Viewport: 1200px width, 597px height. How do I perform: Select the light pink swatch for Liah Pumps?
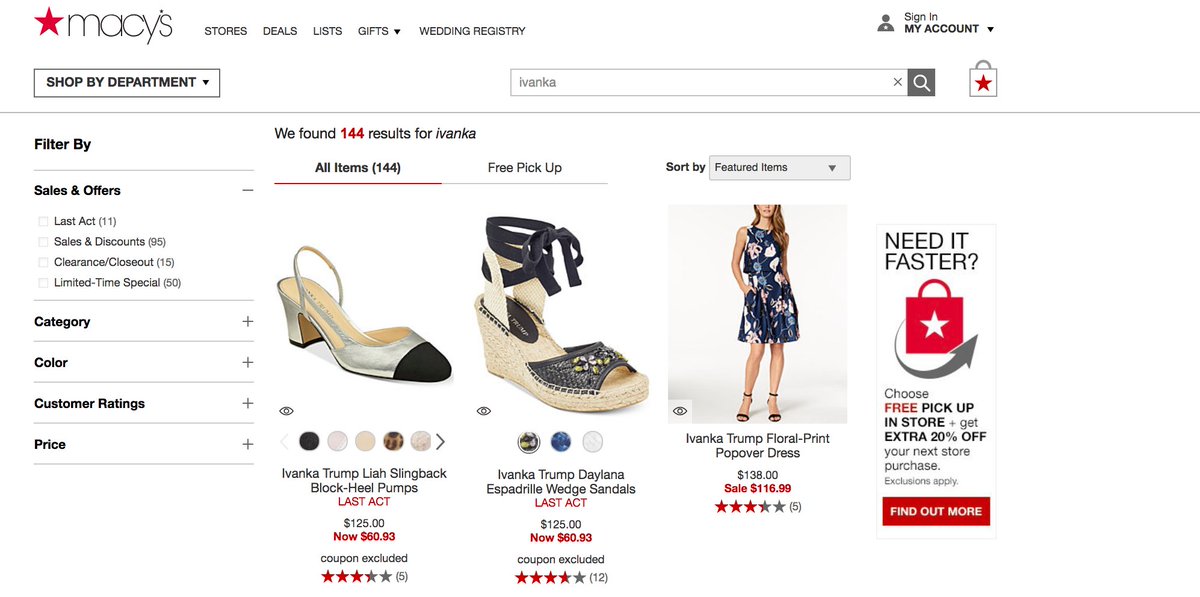337,441
